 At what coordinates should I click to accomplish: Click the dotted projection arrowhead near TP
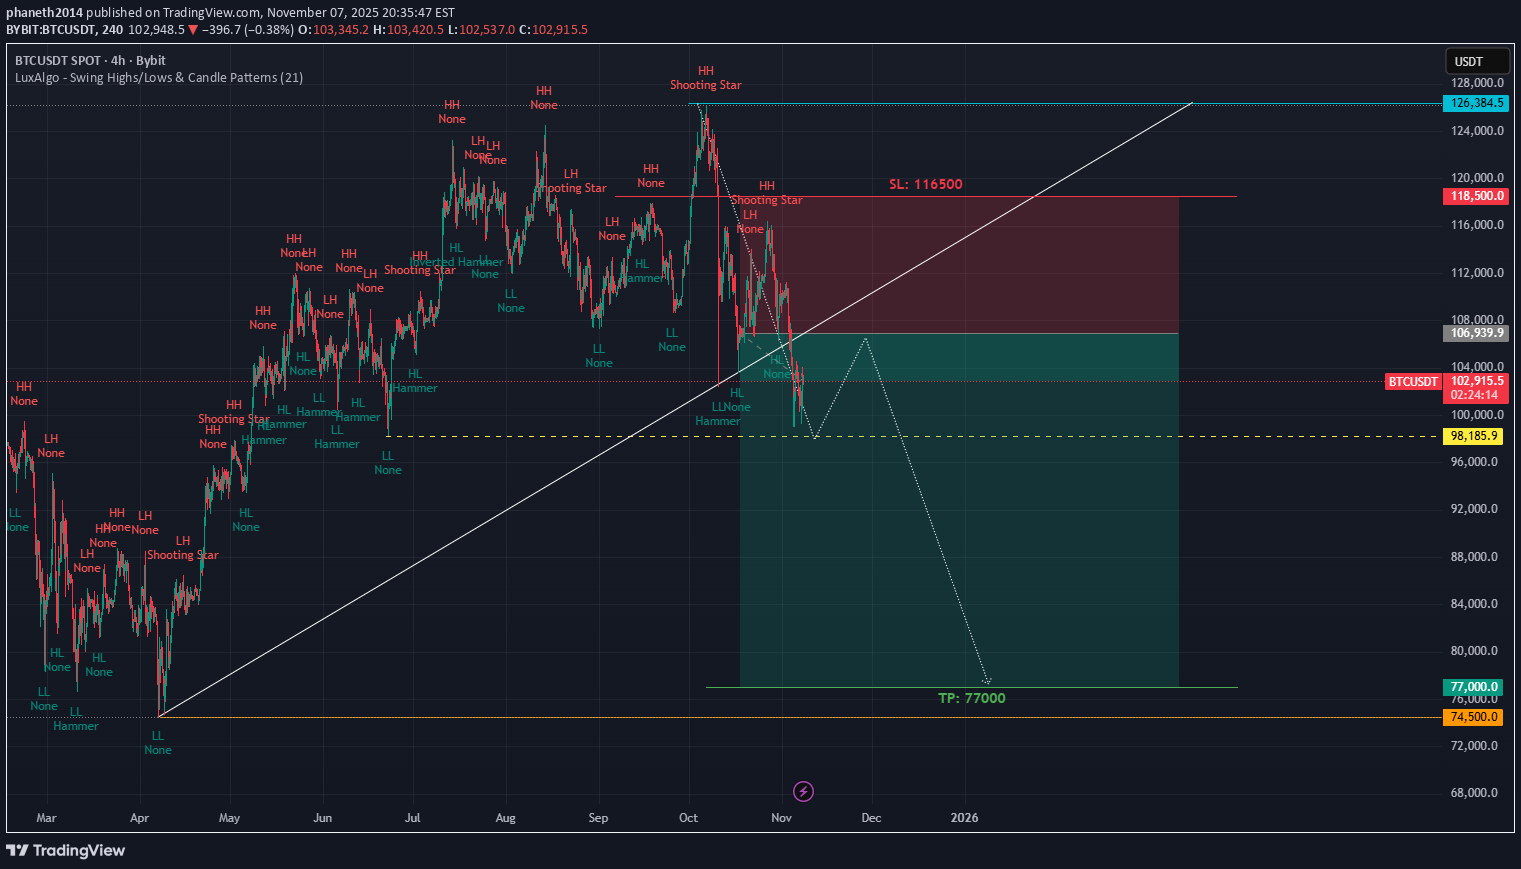(x=986, y=682)
